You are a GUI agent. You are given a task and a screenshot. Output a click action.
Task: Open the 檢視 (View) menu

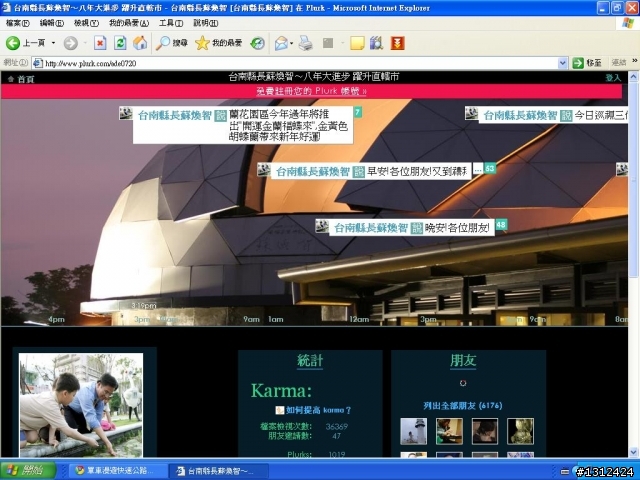pos(86,23)
